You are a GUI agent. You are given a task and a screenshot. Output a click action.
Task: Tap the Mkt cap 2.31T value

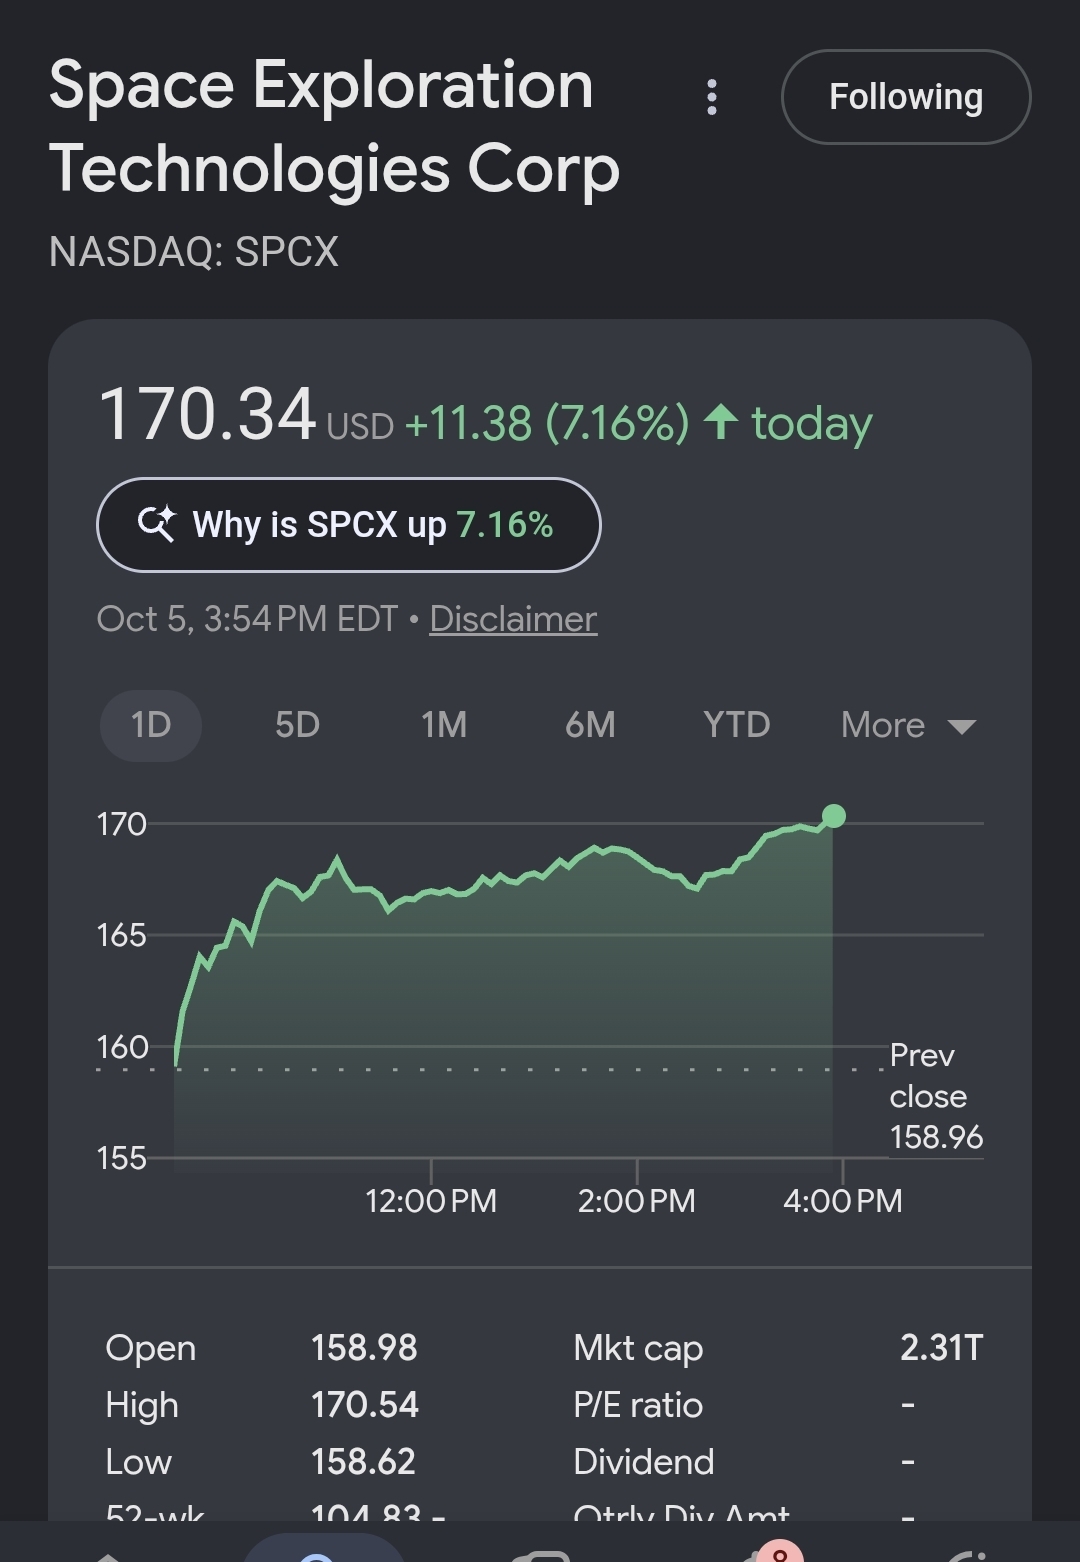[x=941, y=1347]
